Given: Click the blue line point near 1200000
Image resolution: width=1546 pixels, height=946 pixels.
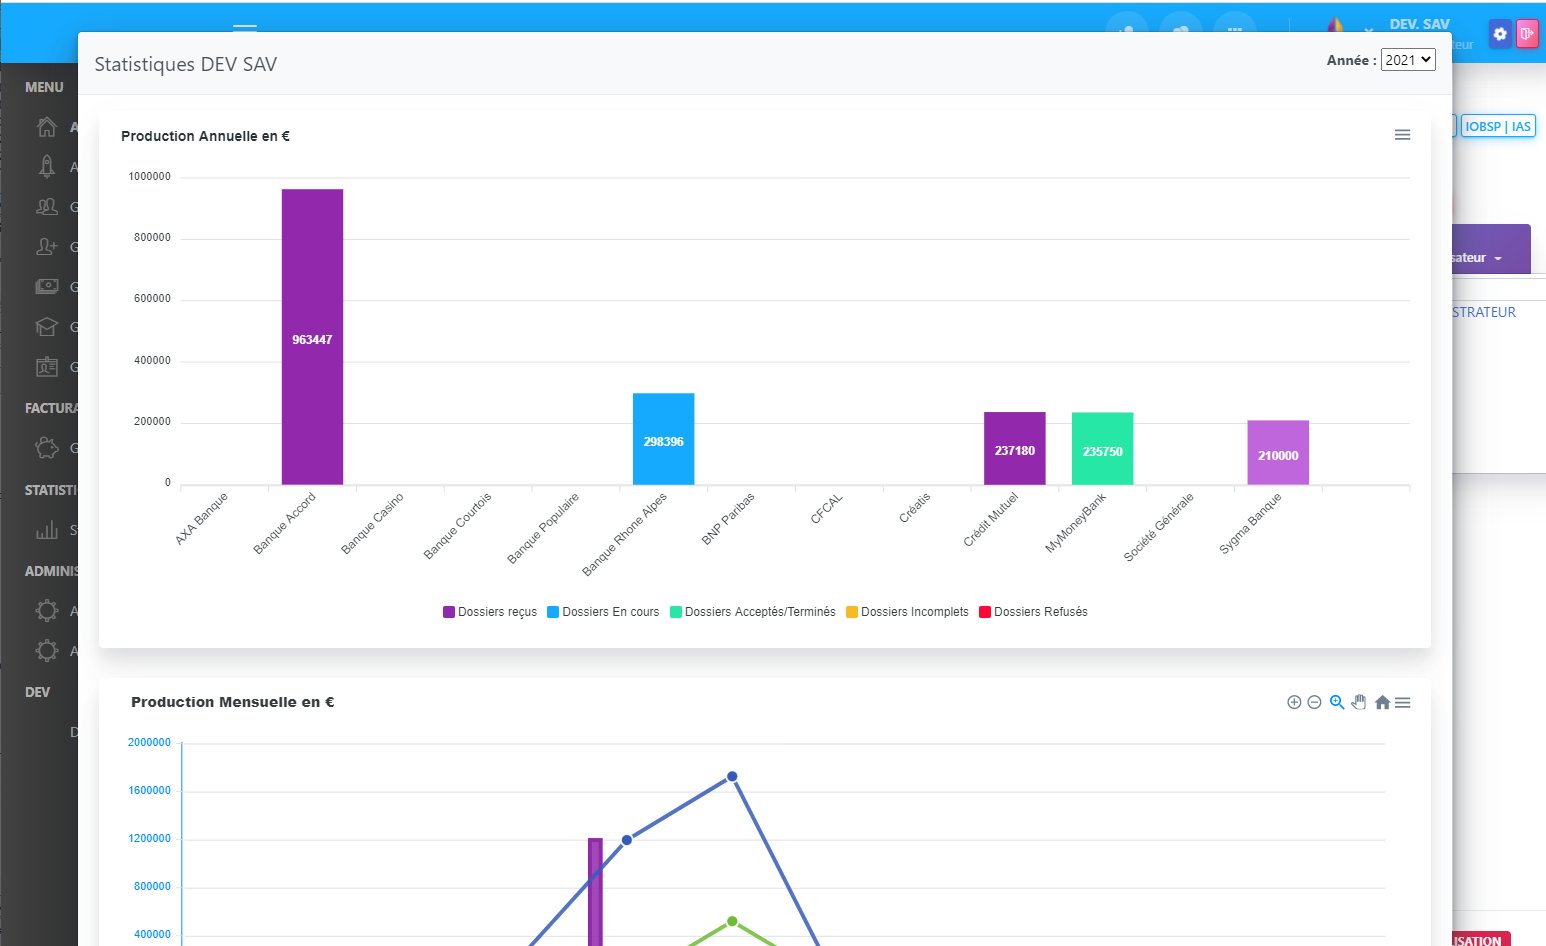Looking at the screenshot, I should pos(627,840).
